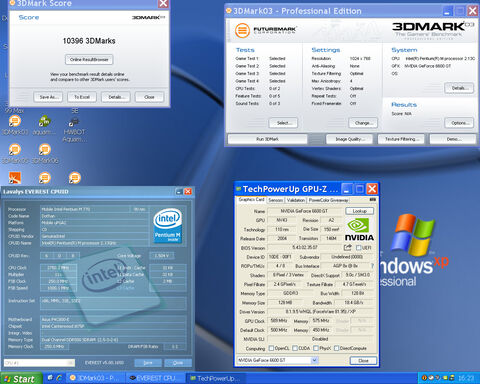This screenshot has width=480, height=384.
Task: Switch to the Validation tab in GPU-Z
Action: [x=296, y=200]
